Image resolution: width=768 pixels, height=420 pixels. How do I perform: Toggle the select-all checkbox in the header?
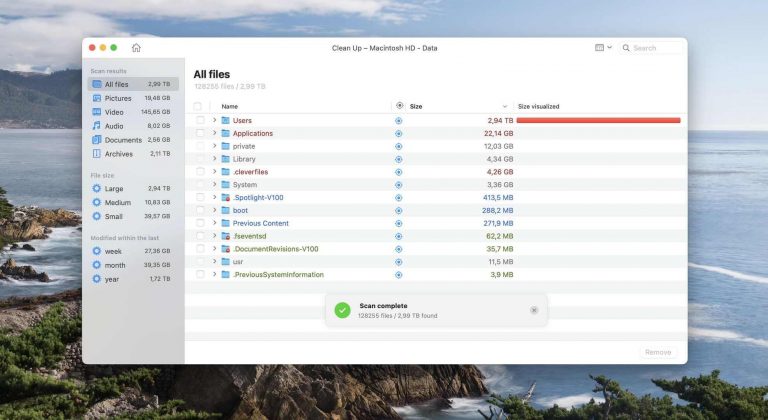(198, 106)
